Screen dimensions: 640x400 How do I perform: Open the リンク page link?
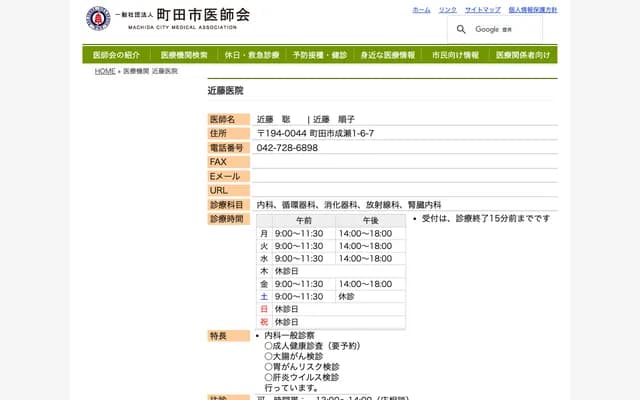point(447,9)
